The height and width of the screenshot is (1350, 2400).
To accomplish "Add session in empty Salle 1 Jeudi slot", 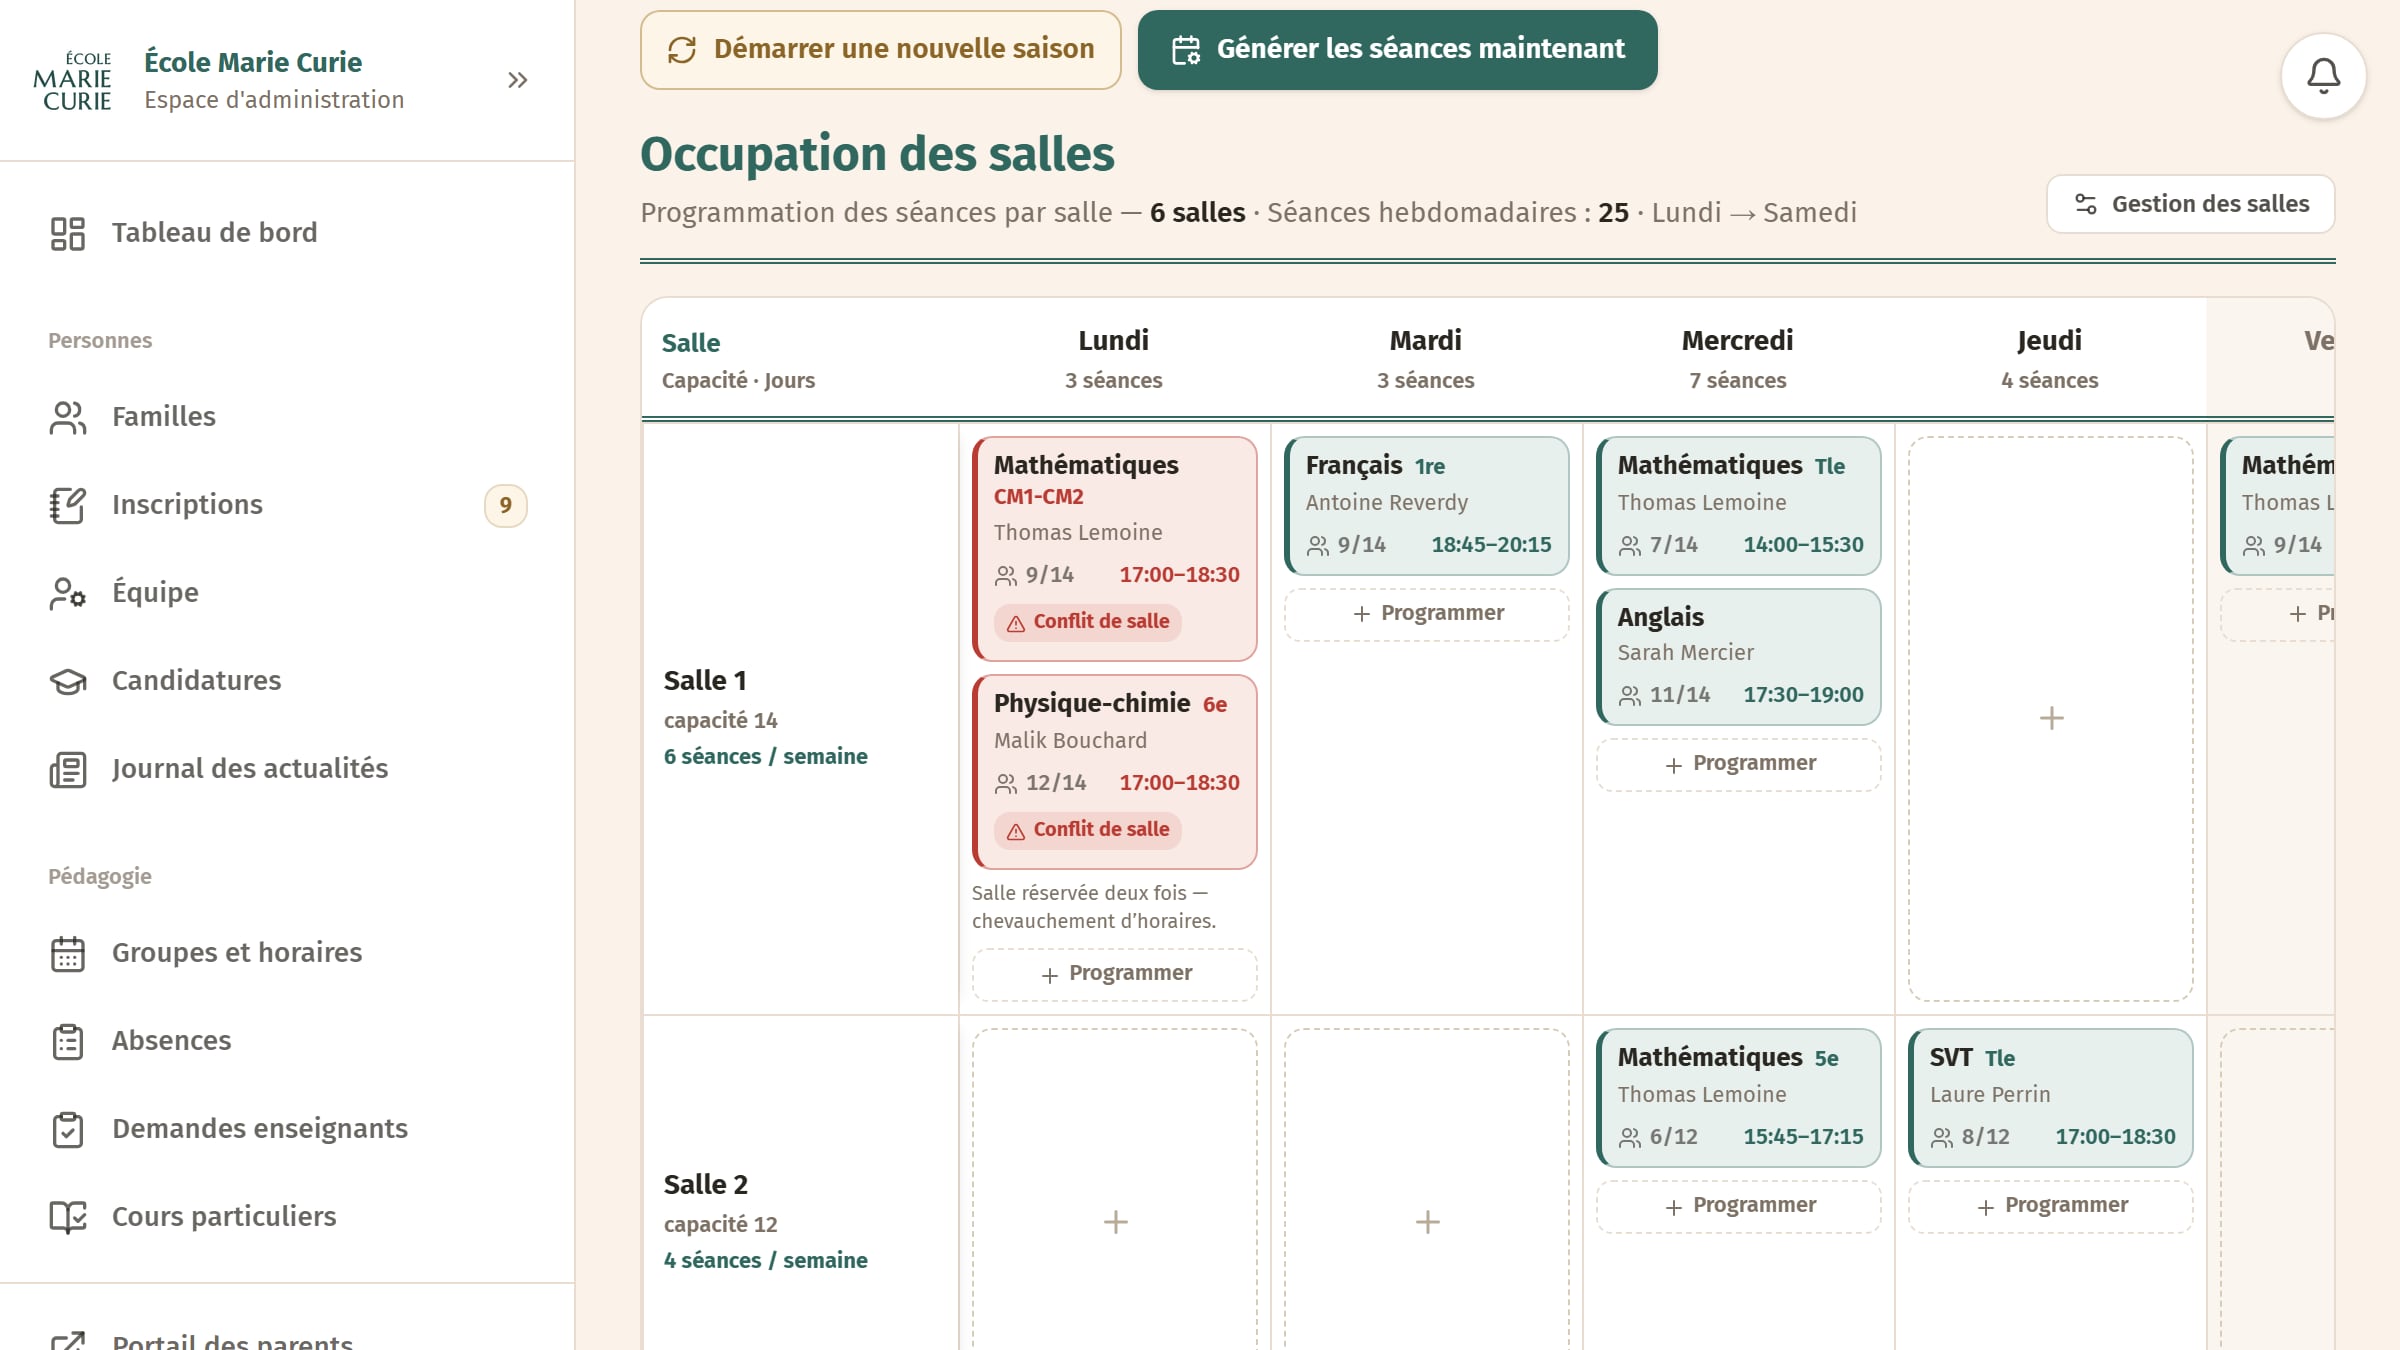I will pyautogui.click(x=2050, y=718).
